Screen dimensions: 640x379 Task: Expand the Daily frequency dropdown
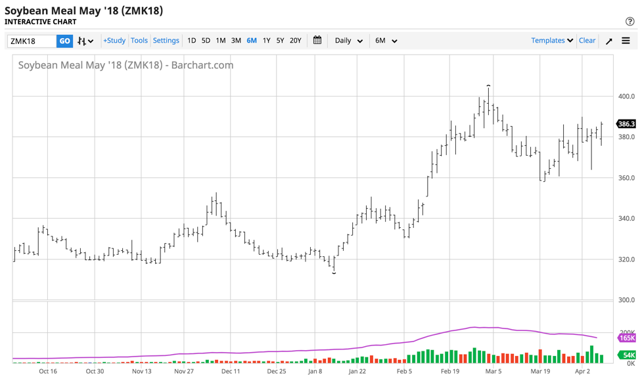(349, 41)
